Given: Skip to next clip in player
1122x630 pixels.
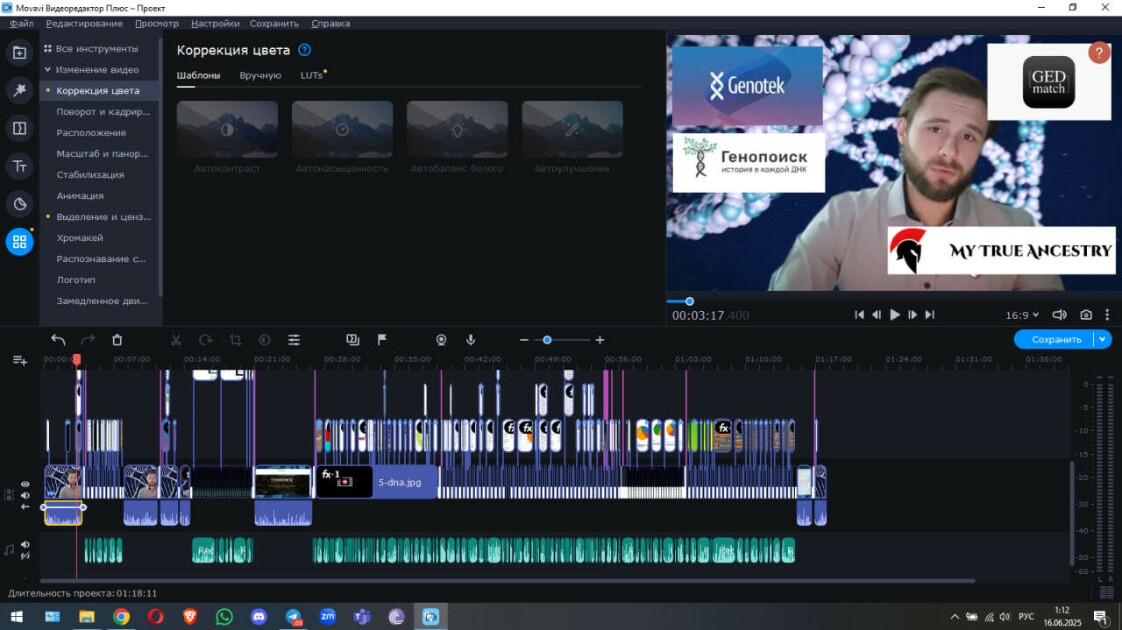Looking at the screenshot, I should point(930,314).
